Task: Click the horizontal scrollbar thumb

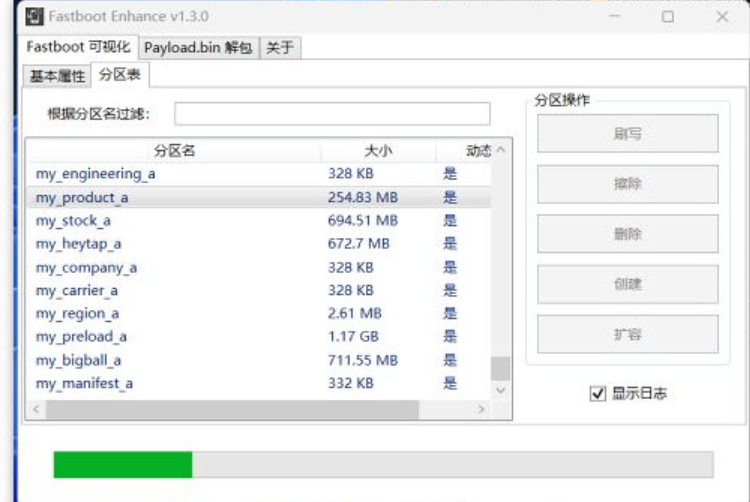Action: (x=232, y=410)
